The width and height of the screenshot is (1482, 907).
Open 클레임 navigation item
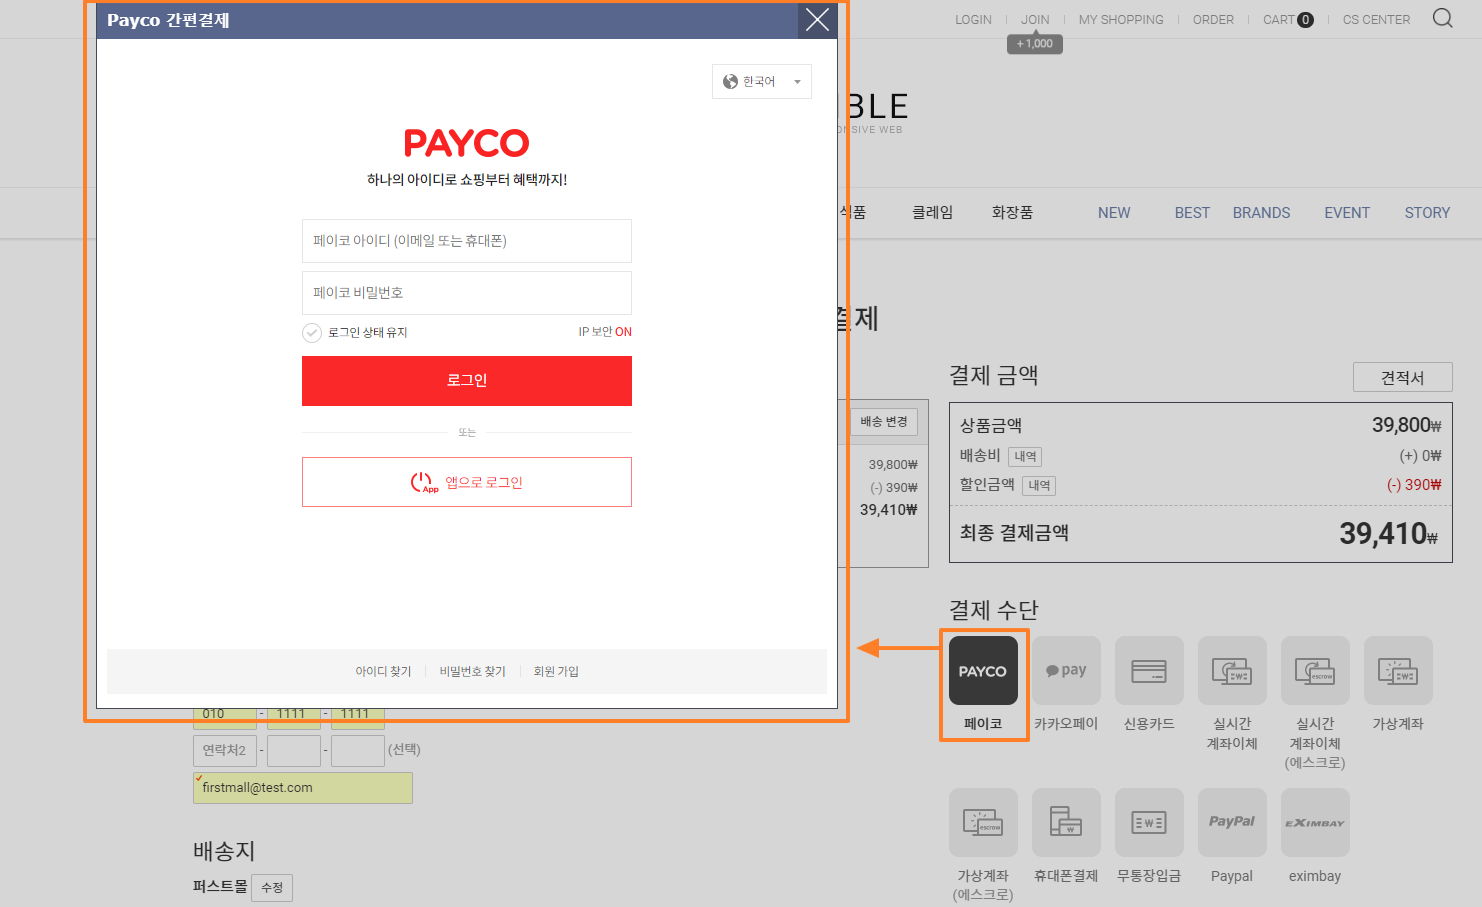[932, 213]
